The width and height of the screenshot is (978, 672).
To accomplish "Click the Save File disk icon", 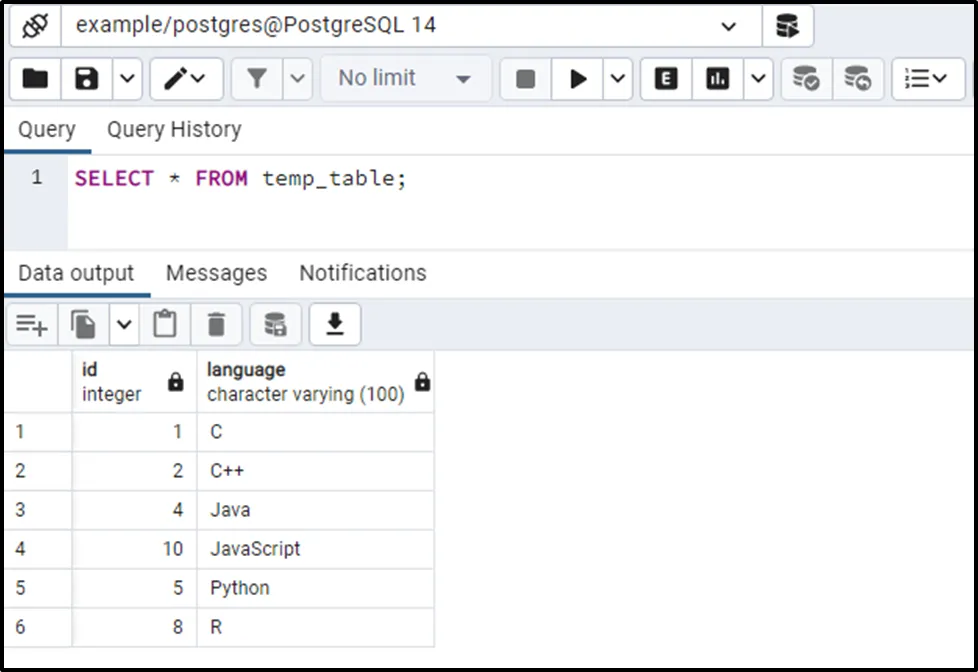I will pyautogui.click(x=87, y=78).
